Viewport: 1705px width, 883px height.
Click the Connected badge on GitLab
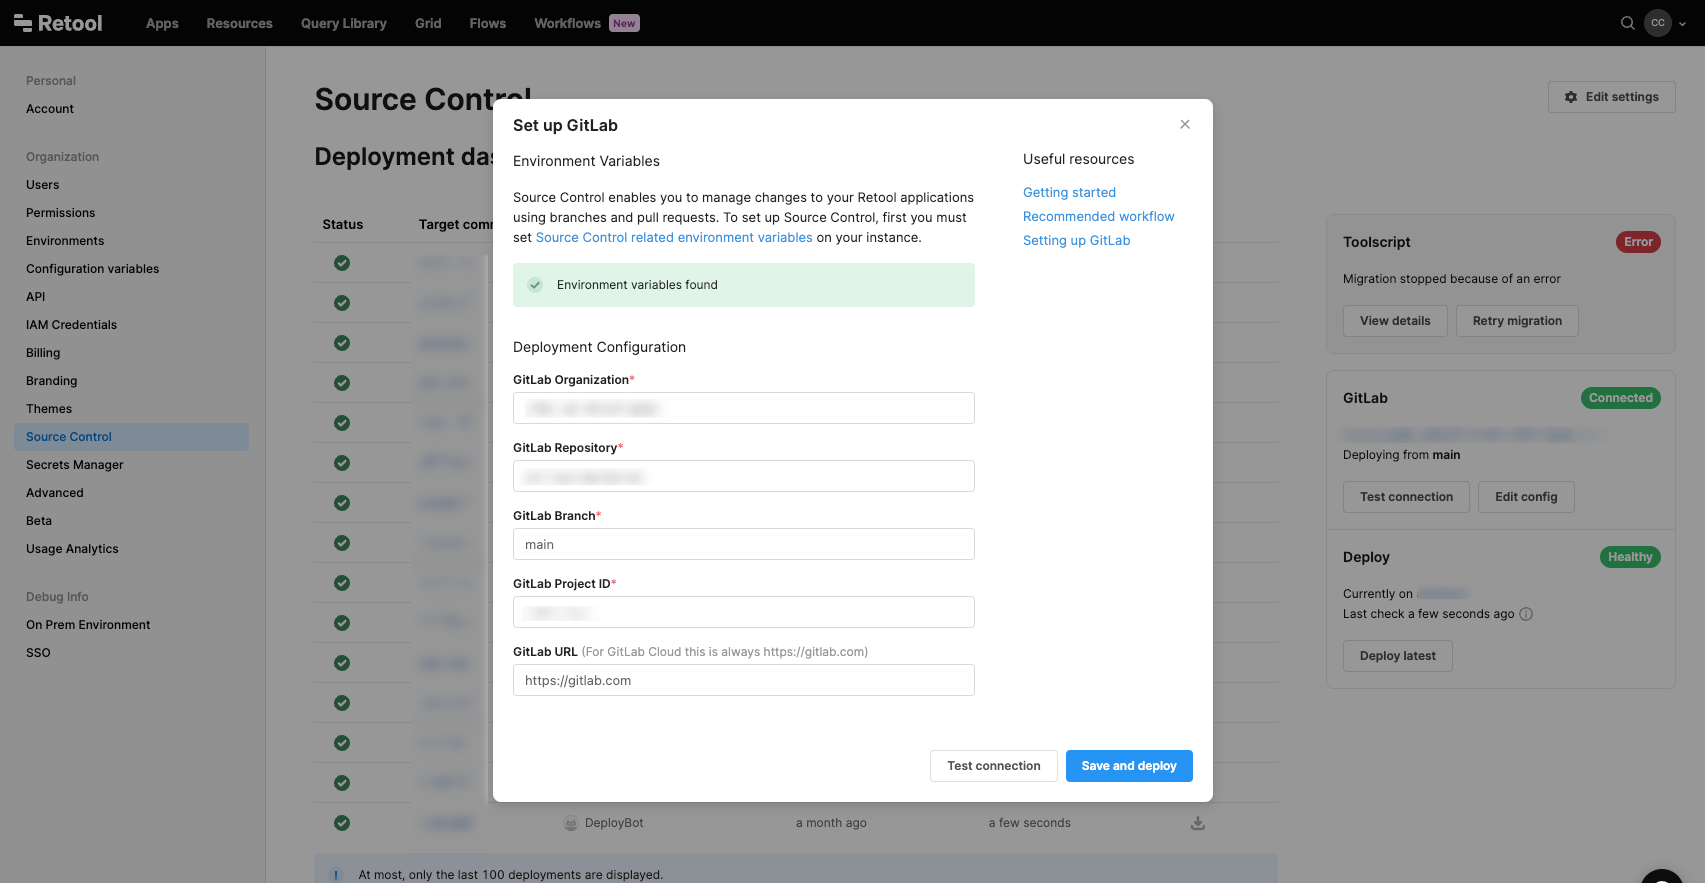pos(1620,398)
